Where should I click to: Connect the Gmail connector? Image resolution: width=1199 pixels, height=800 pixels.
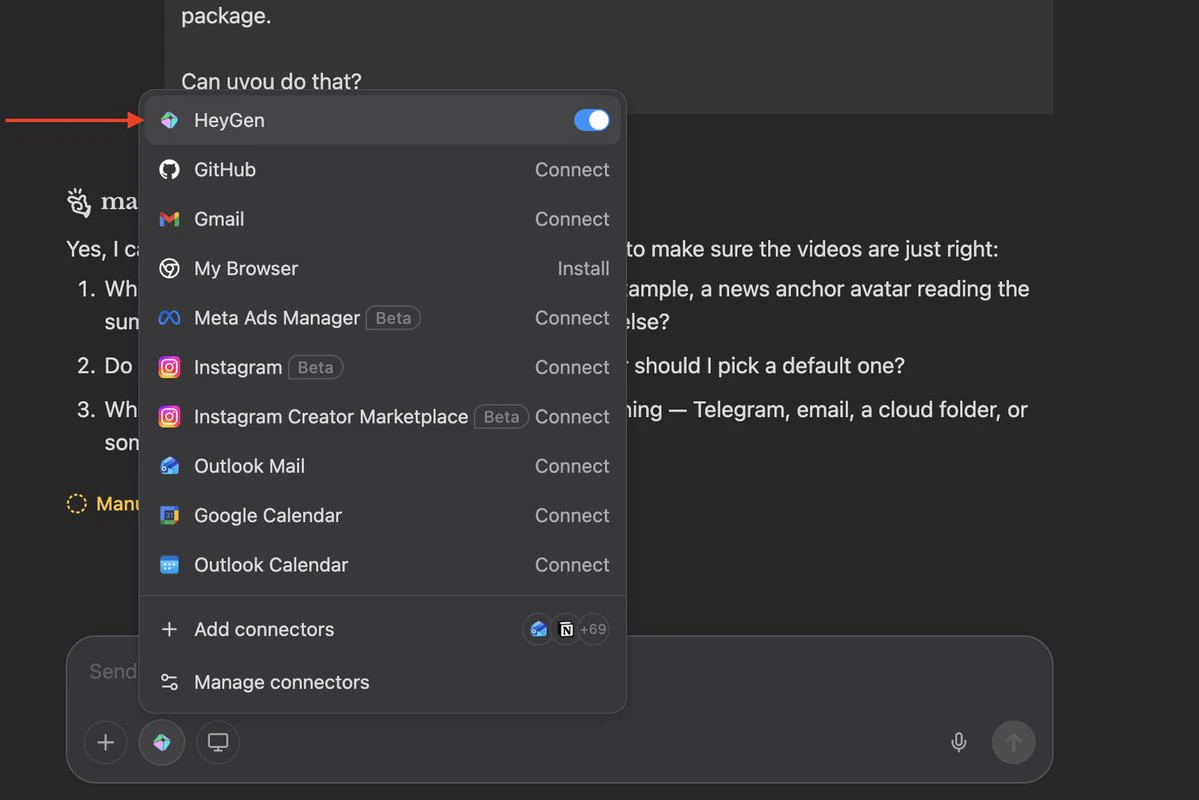click(572, 220)
